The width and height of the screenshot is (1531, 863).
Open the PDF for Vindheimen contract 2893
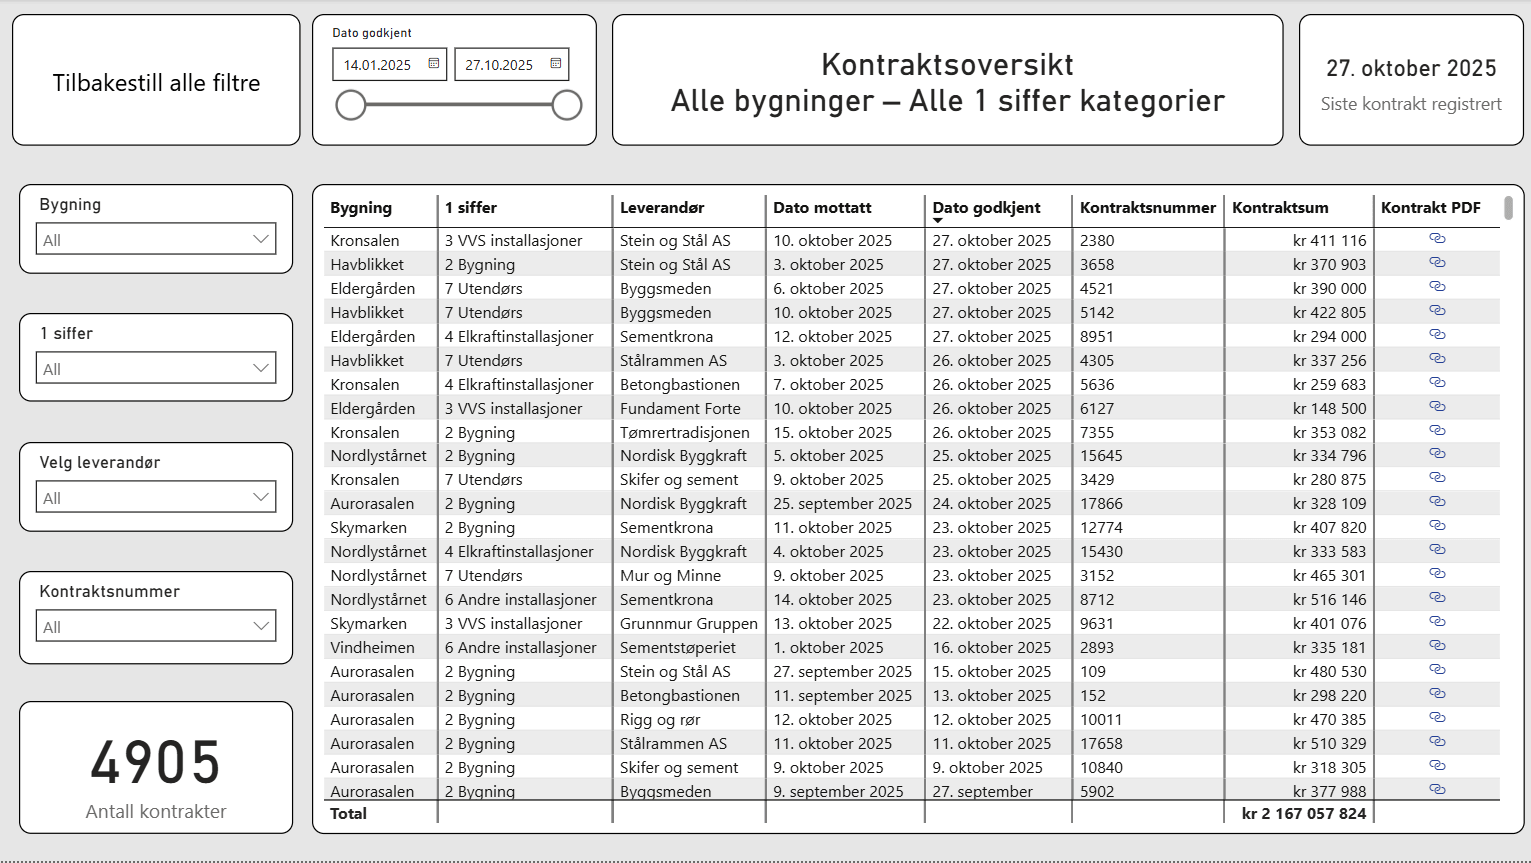point(1437,645)
